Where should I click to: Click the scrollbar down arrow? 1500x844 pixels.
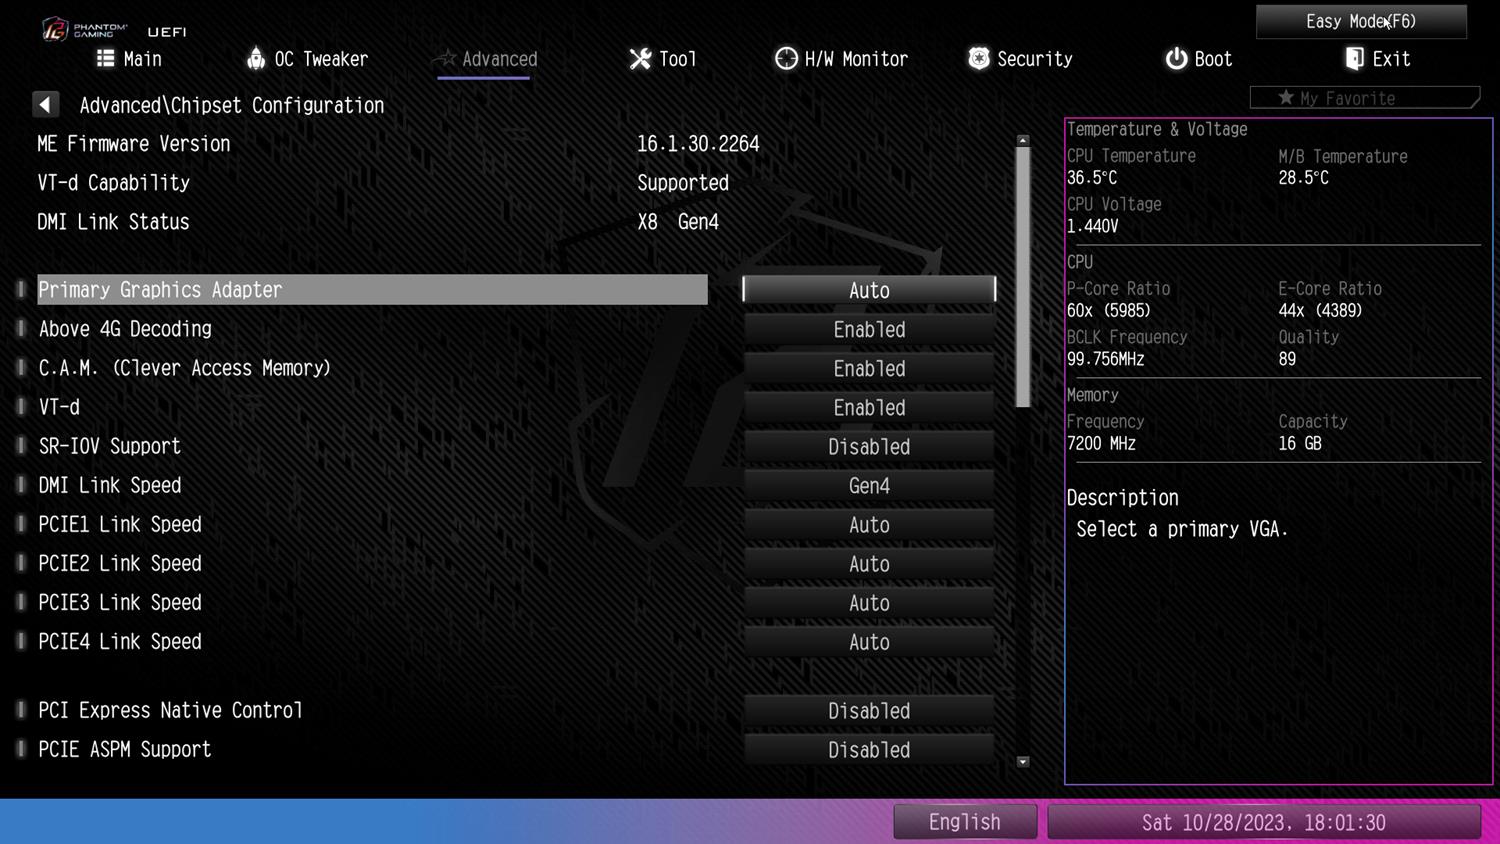(1023, 762)
